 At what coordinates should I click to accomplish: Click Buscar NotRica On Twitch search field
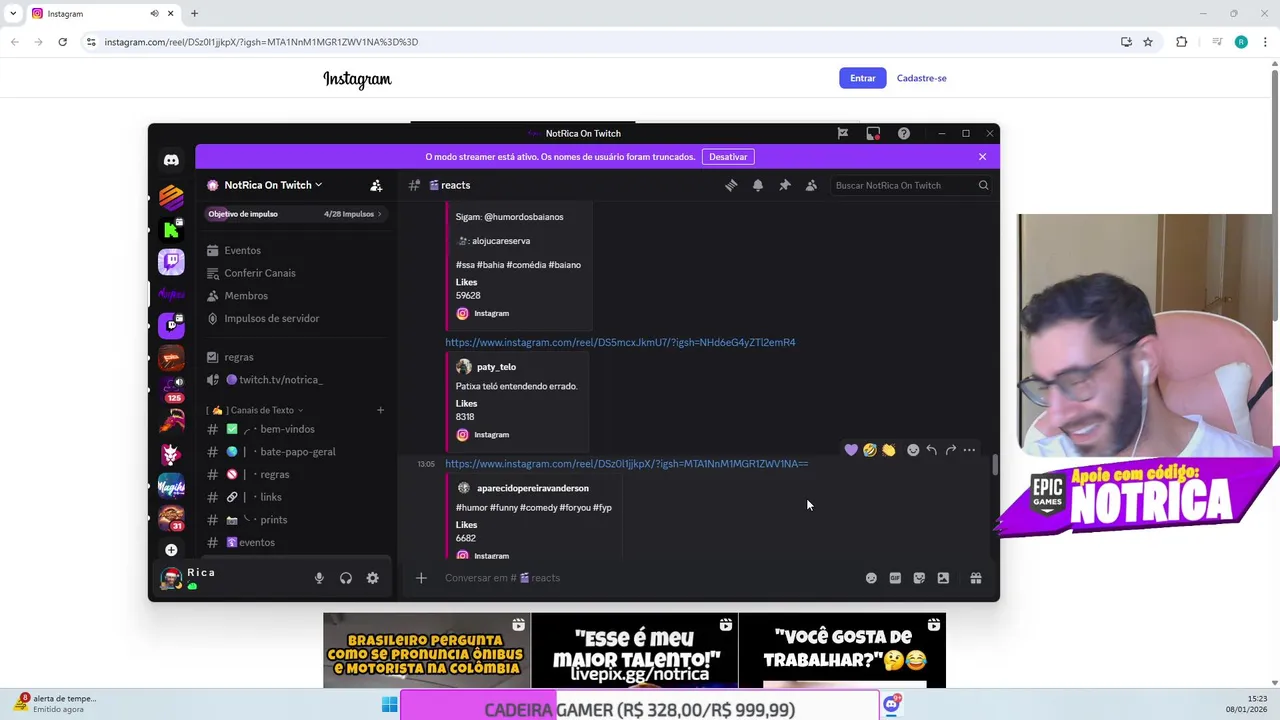tap(910, 185)
